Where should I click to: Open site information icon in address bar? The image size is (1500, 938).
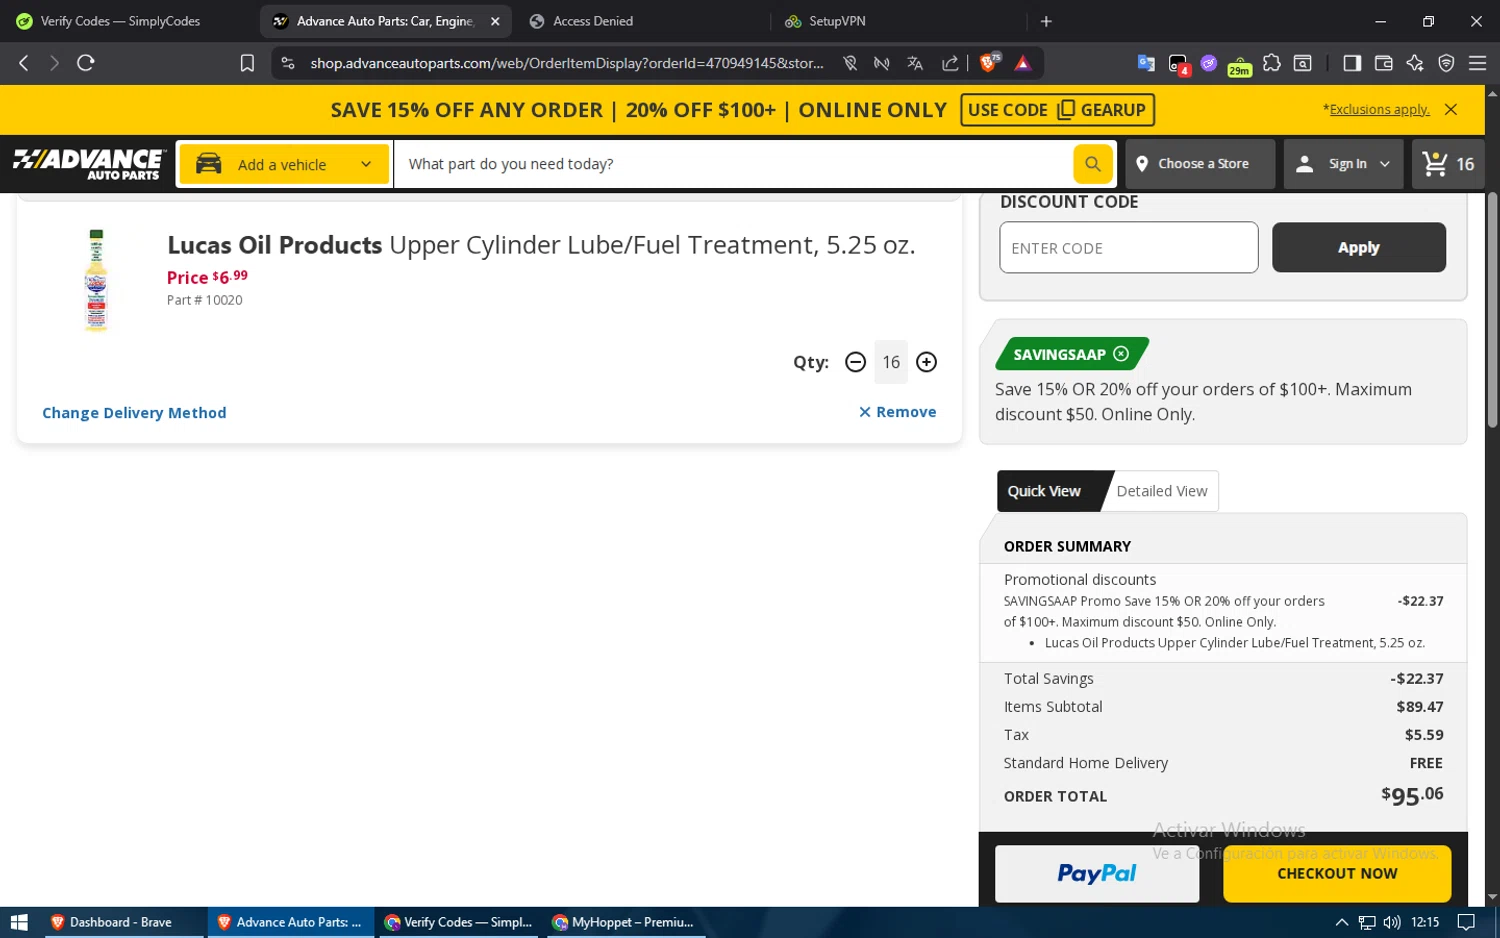pos(288,63)
